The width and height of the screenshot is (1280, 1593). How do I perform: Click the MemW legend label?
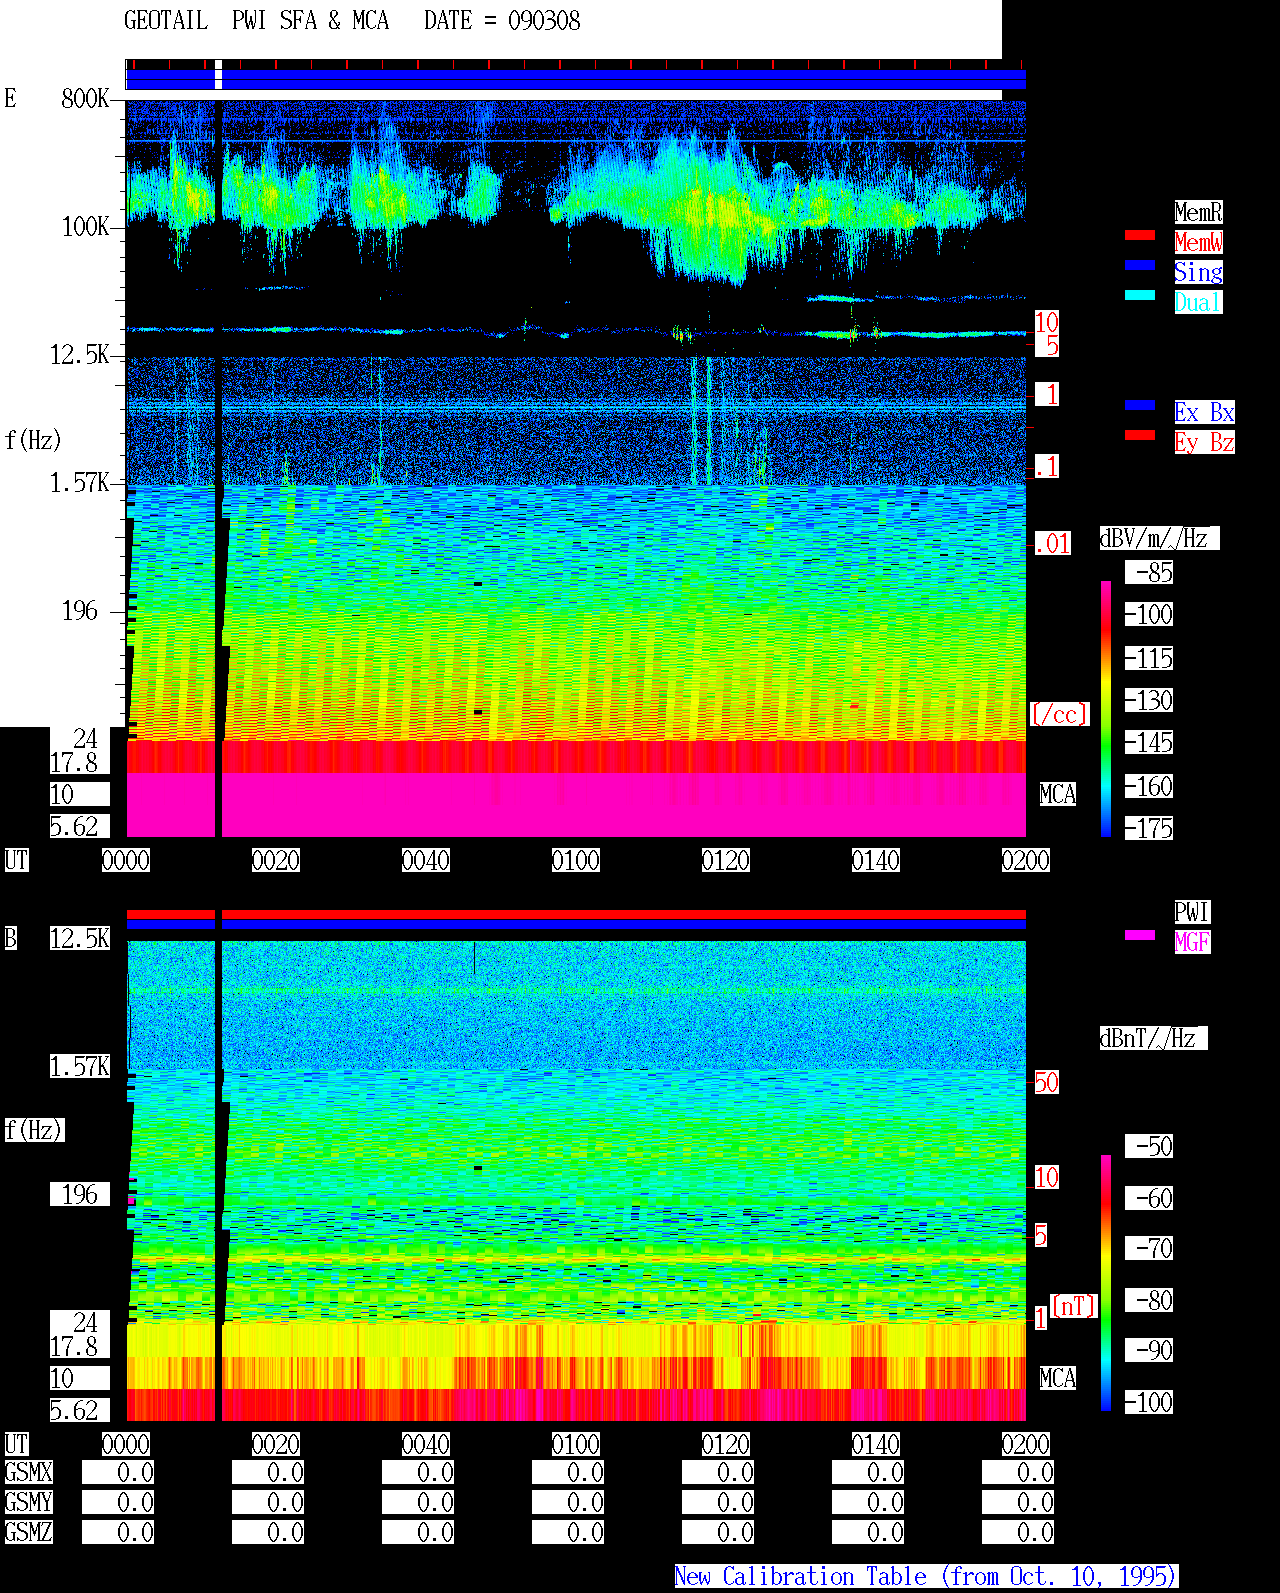[x=1198, y=242]
